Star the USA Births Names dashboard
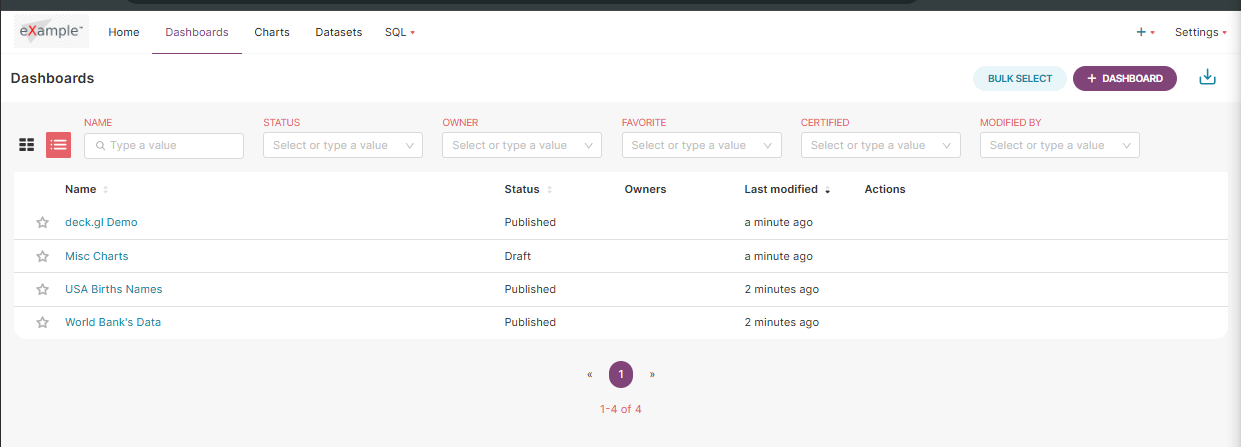Viewport: 1241px width, 447px height. click(x=42, y=290)
